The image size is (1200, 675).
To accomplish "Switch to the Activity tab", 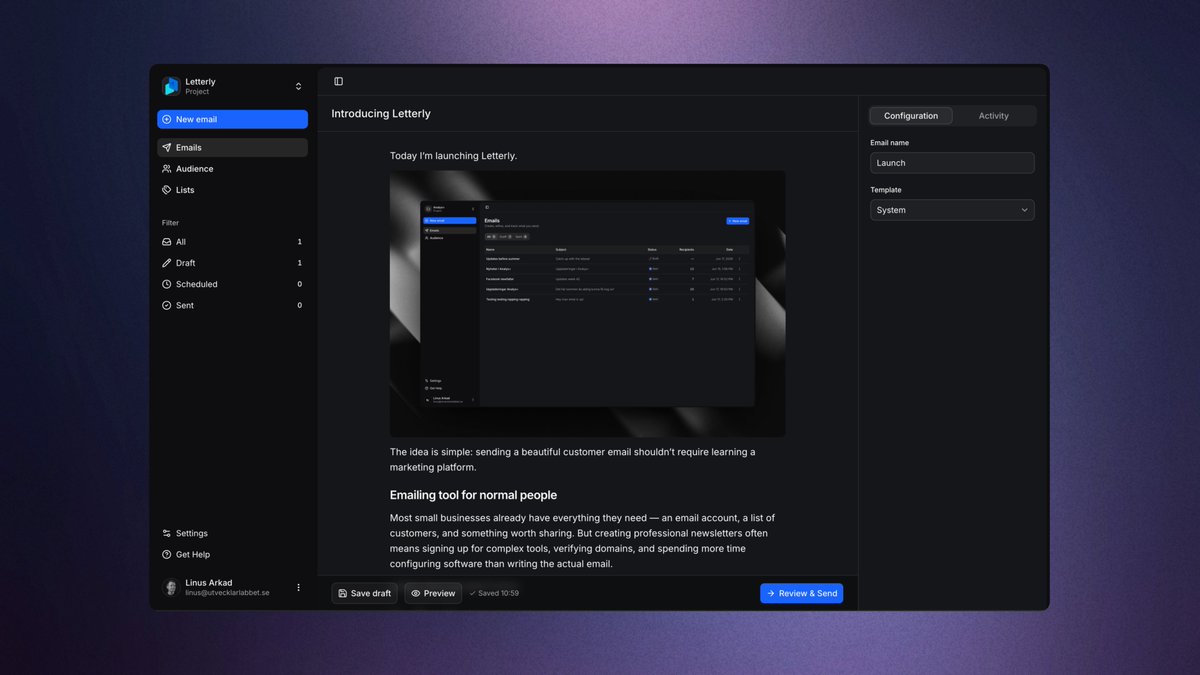I will click(994, 116).
